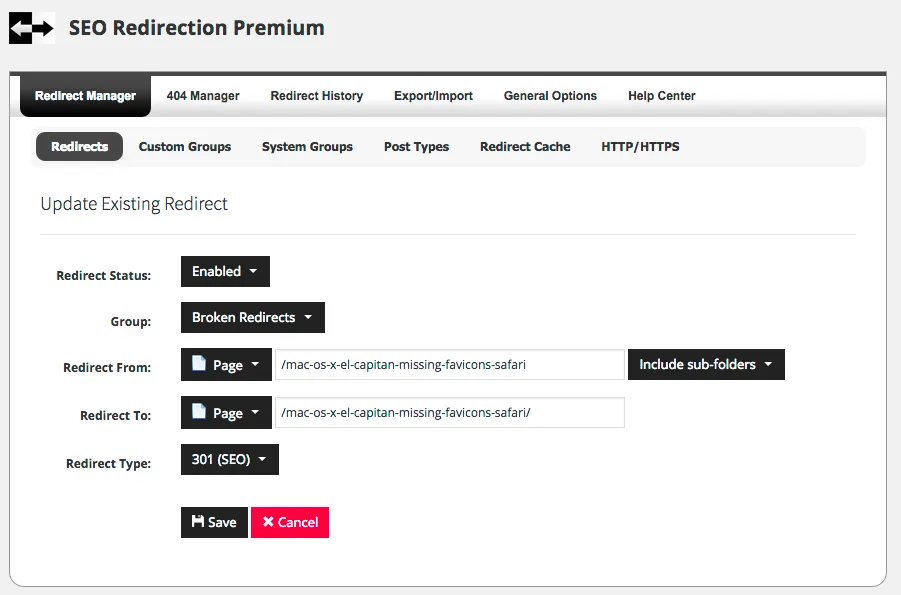Select the Custom Groups sub-tab
The width and height of the screenshot is (901, 595).
(185, 147)
